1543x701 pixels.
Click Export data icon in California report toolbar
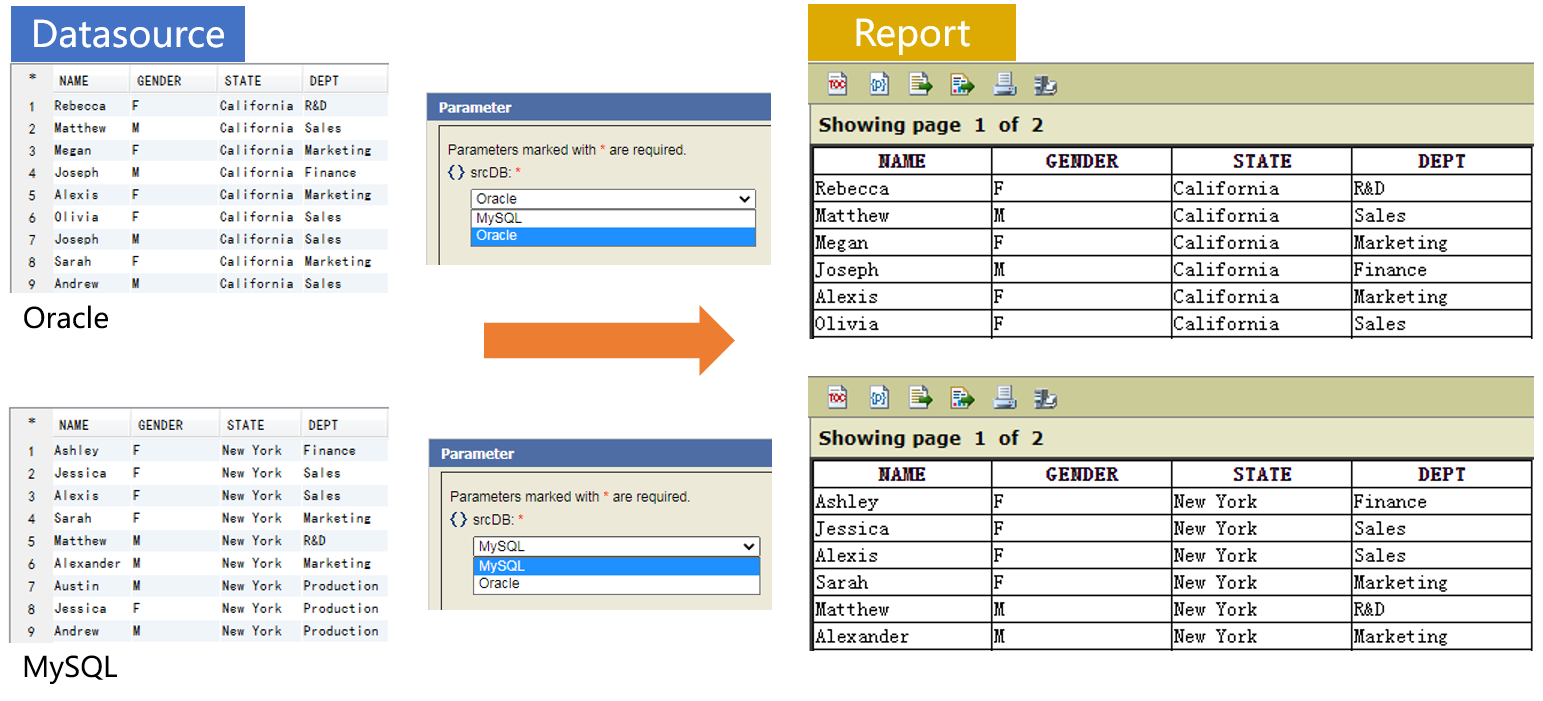click(x=920, y=85)
